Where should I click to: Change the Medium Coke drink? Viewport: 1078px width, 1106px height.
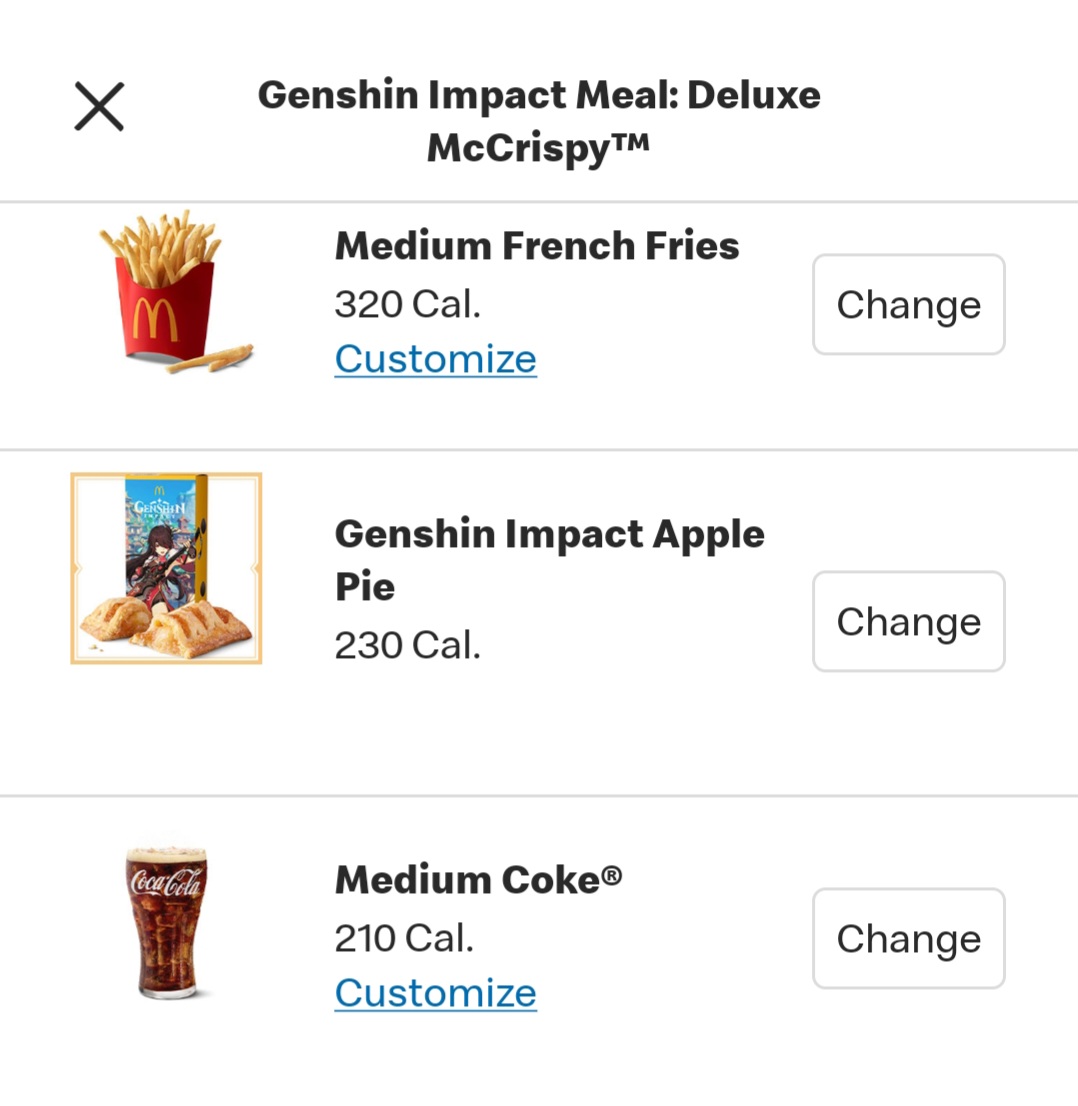pyautogui.click(x=908, y=938)
